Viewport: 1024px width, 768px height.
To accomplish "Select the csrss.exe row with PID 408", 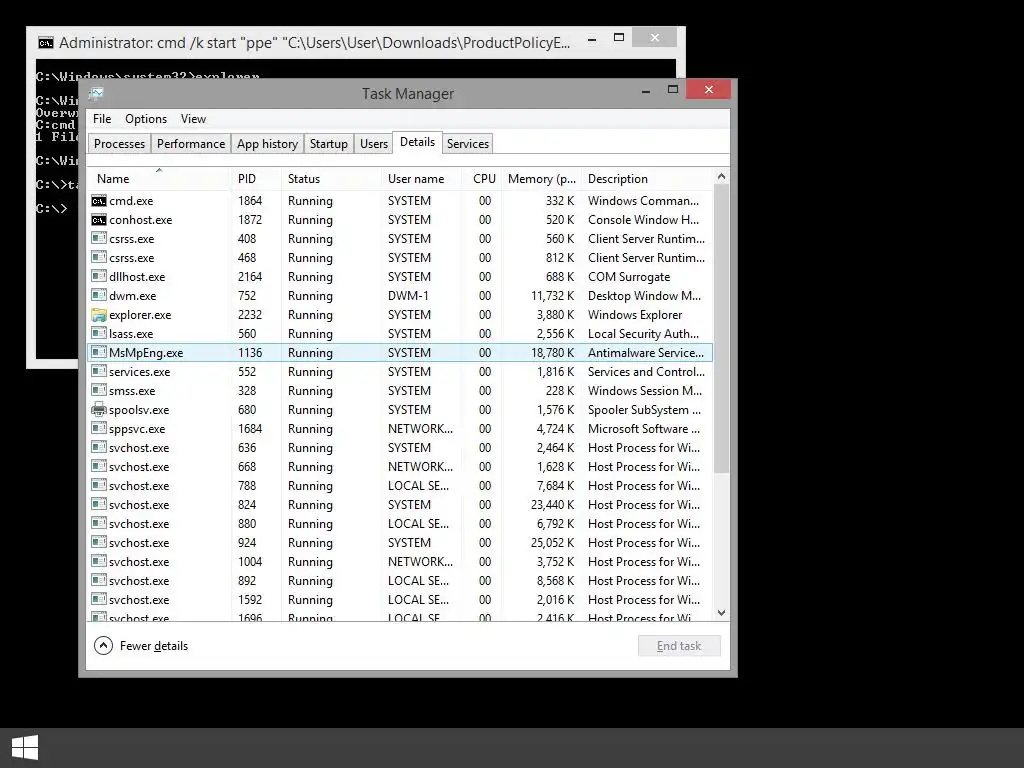I will [400, 239].
